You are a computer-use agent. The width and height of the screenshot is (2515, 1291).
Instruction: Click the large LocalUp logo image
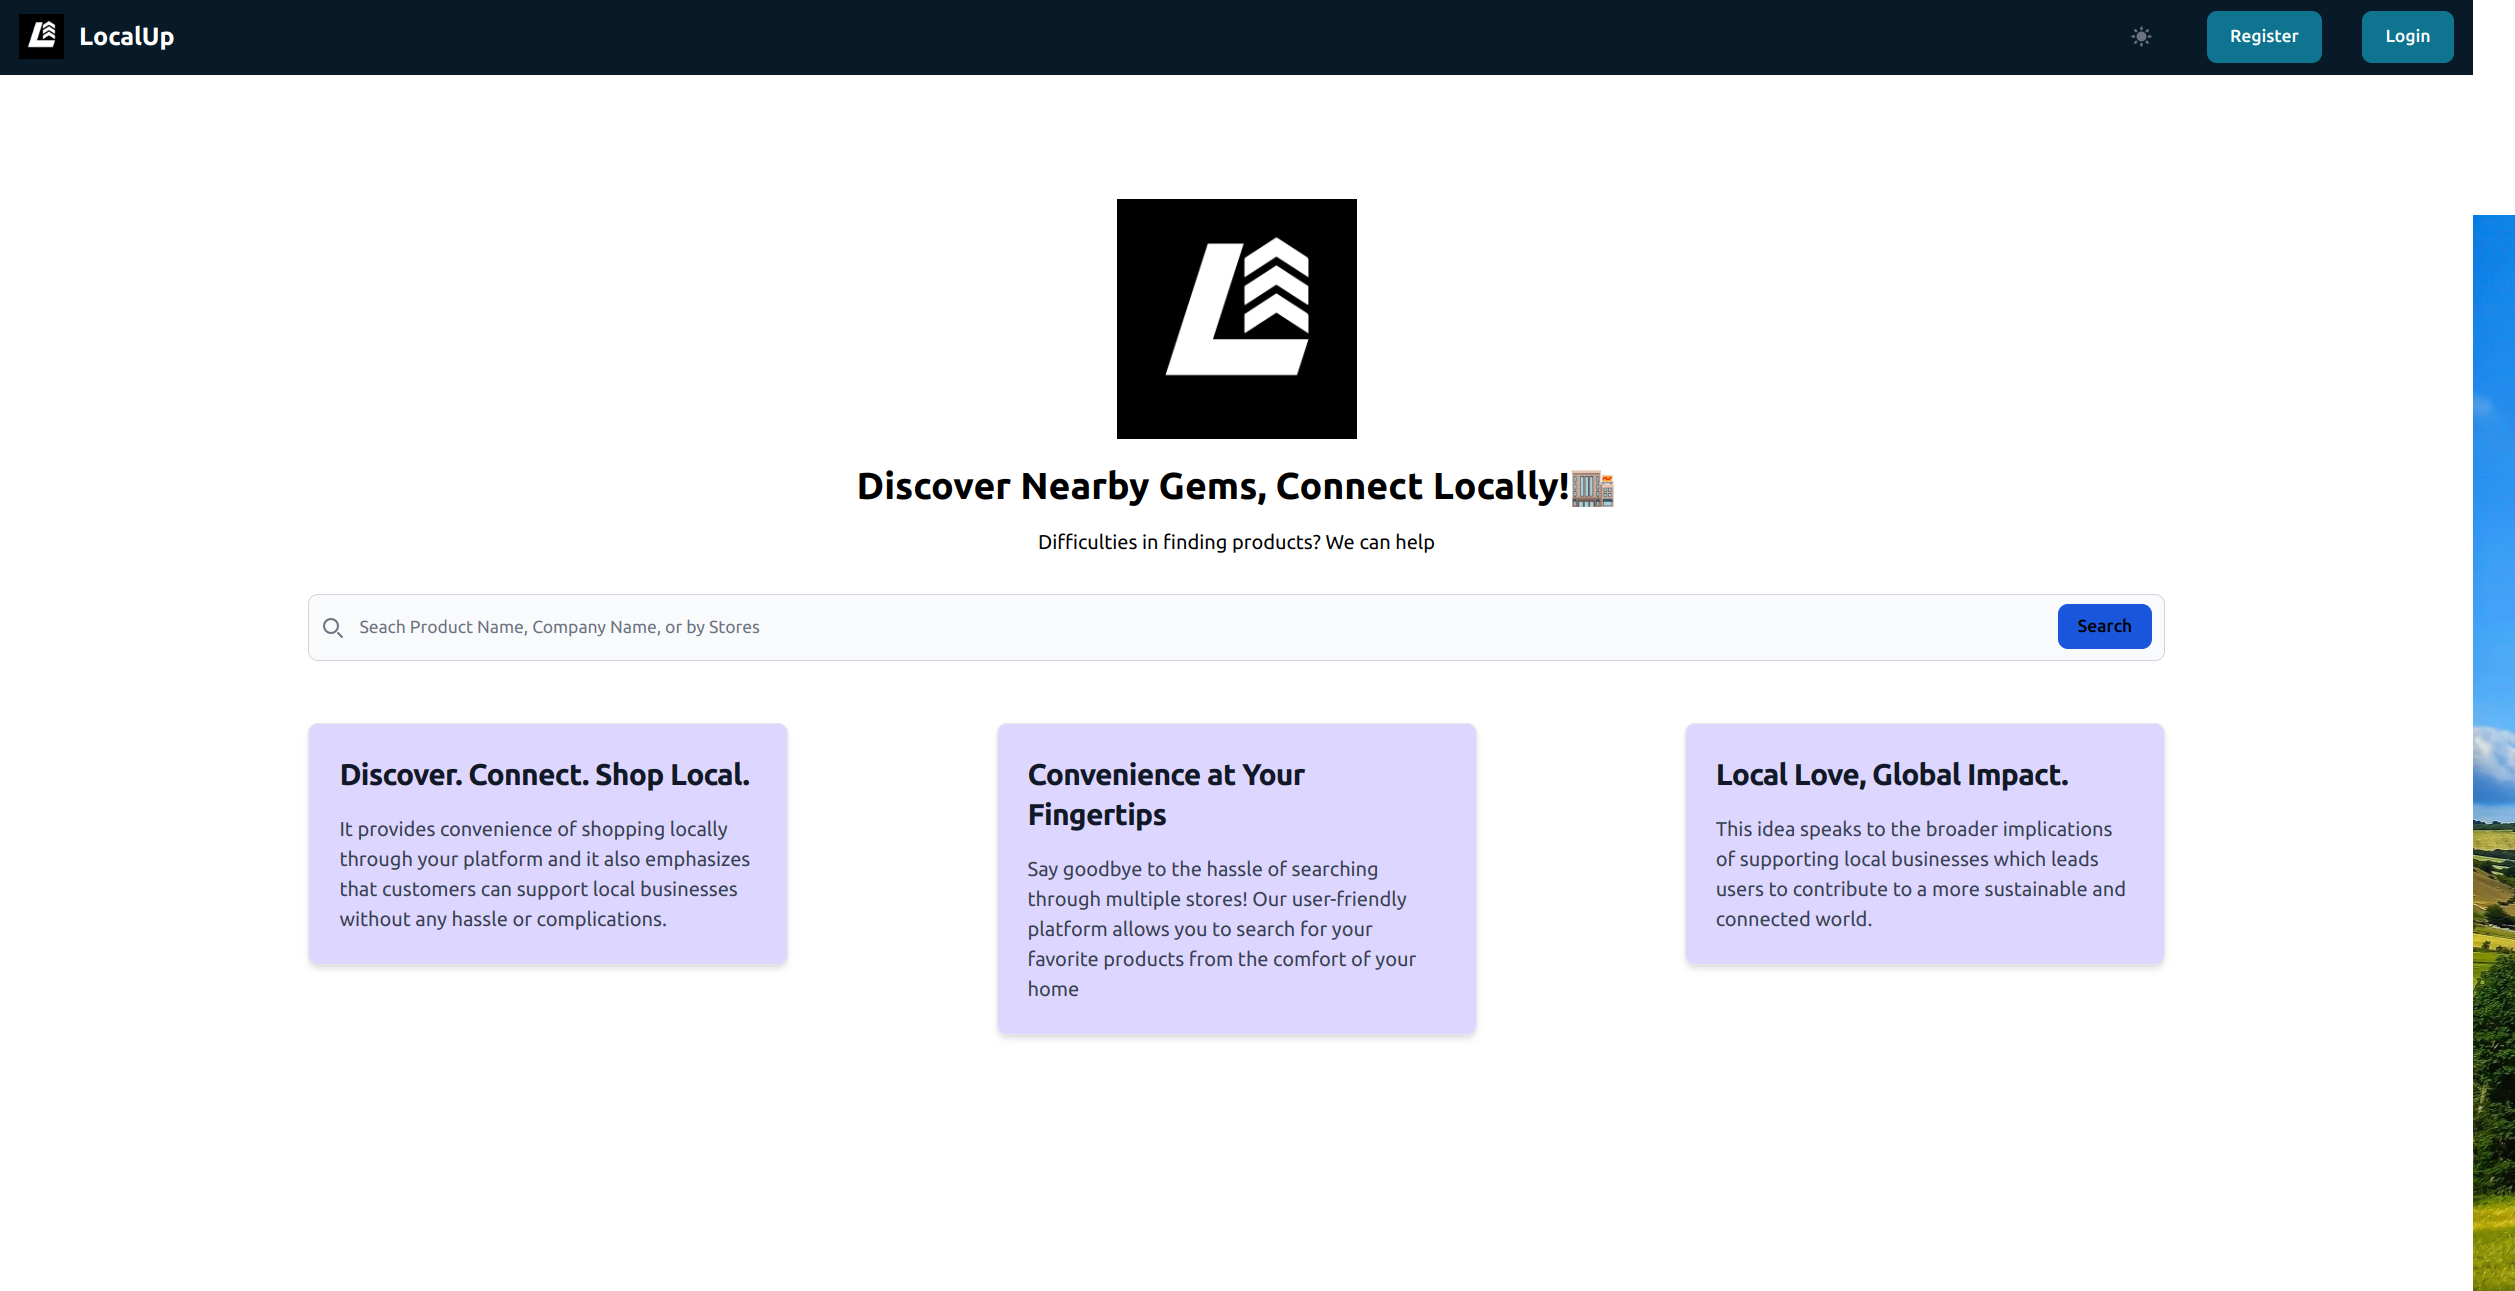tap(1236, 318)
